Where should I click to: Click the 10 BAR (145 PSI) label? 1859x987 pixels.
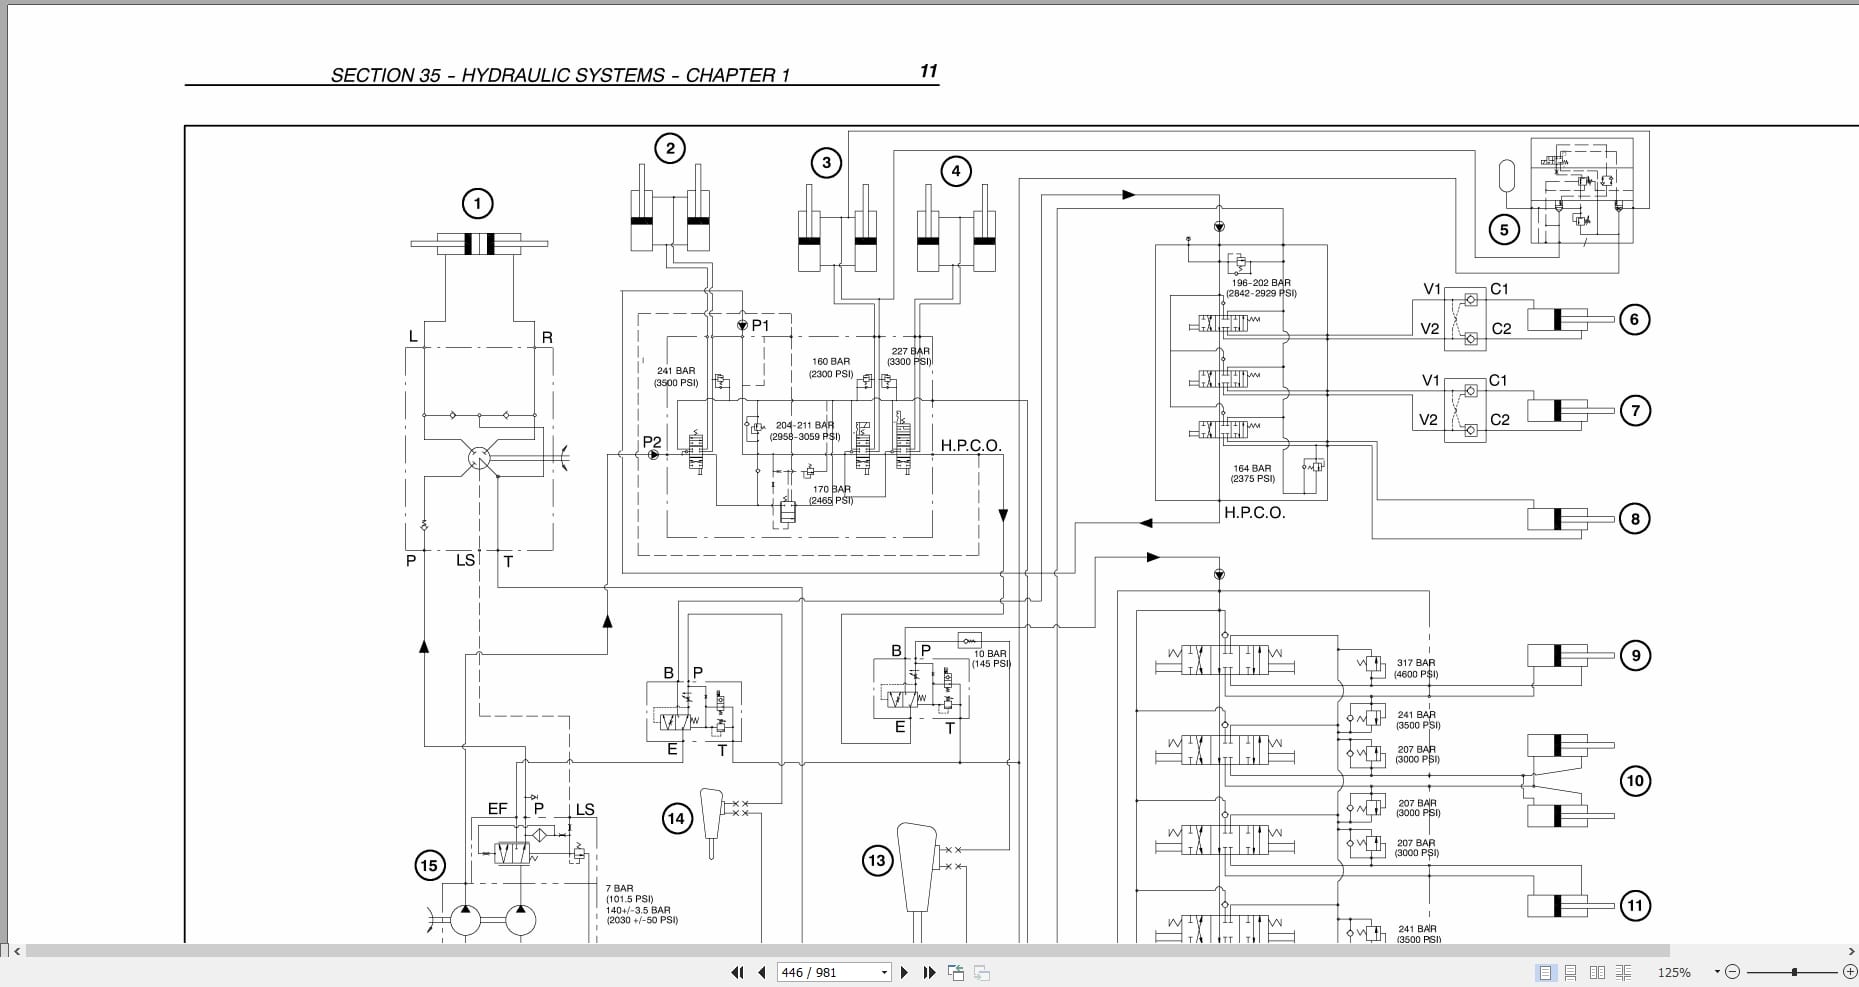tap(991, 658)
